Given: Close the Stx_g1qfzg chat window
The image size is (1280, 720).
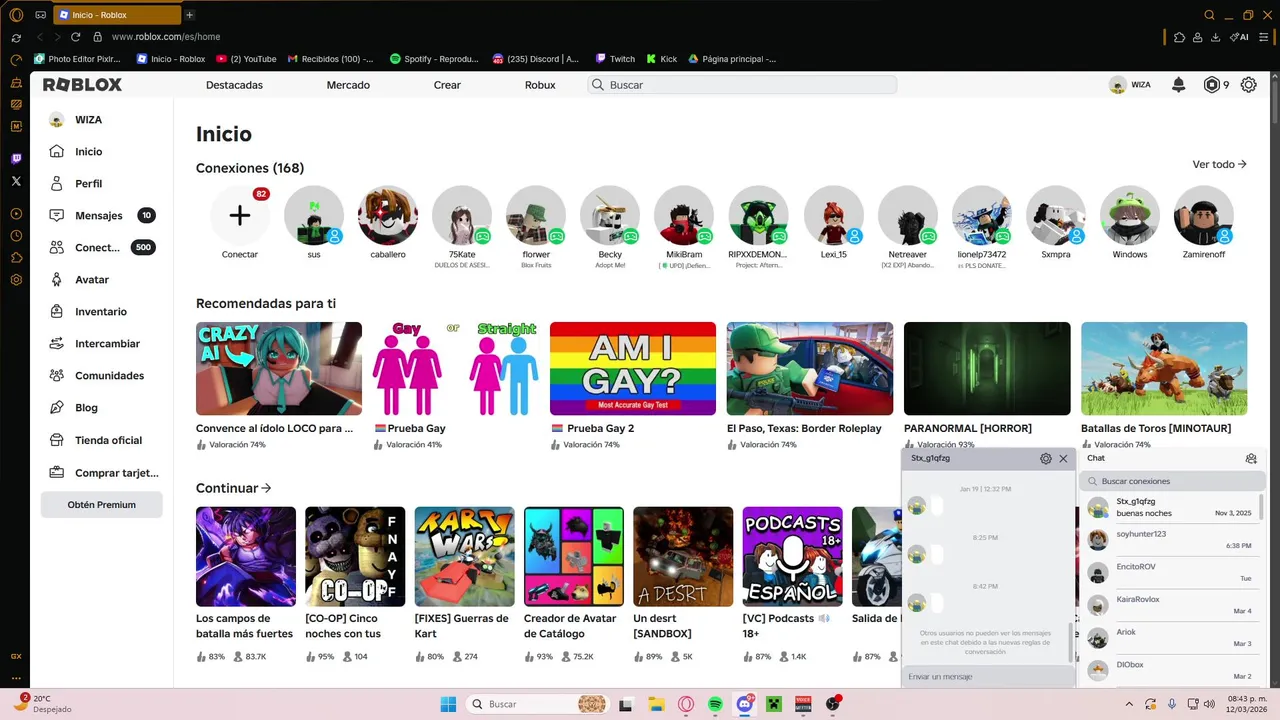Looking at the screenshot, I should 1063,458.
